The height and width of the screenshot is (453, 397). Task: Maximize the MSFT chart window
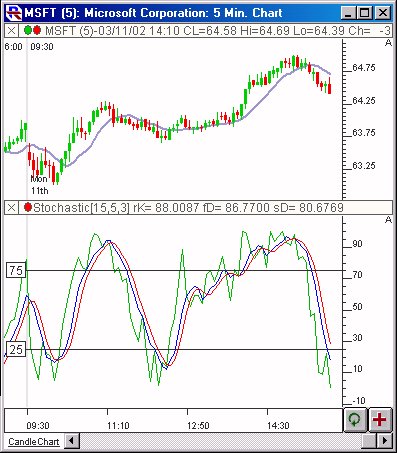pos(365,13)
